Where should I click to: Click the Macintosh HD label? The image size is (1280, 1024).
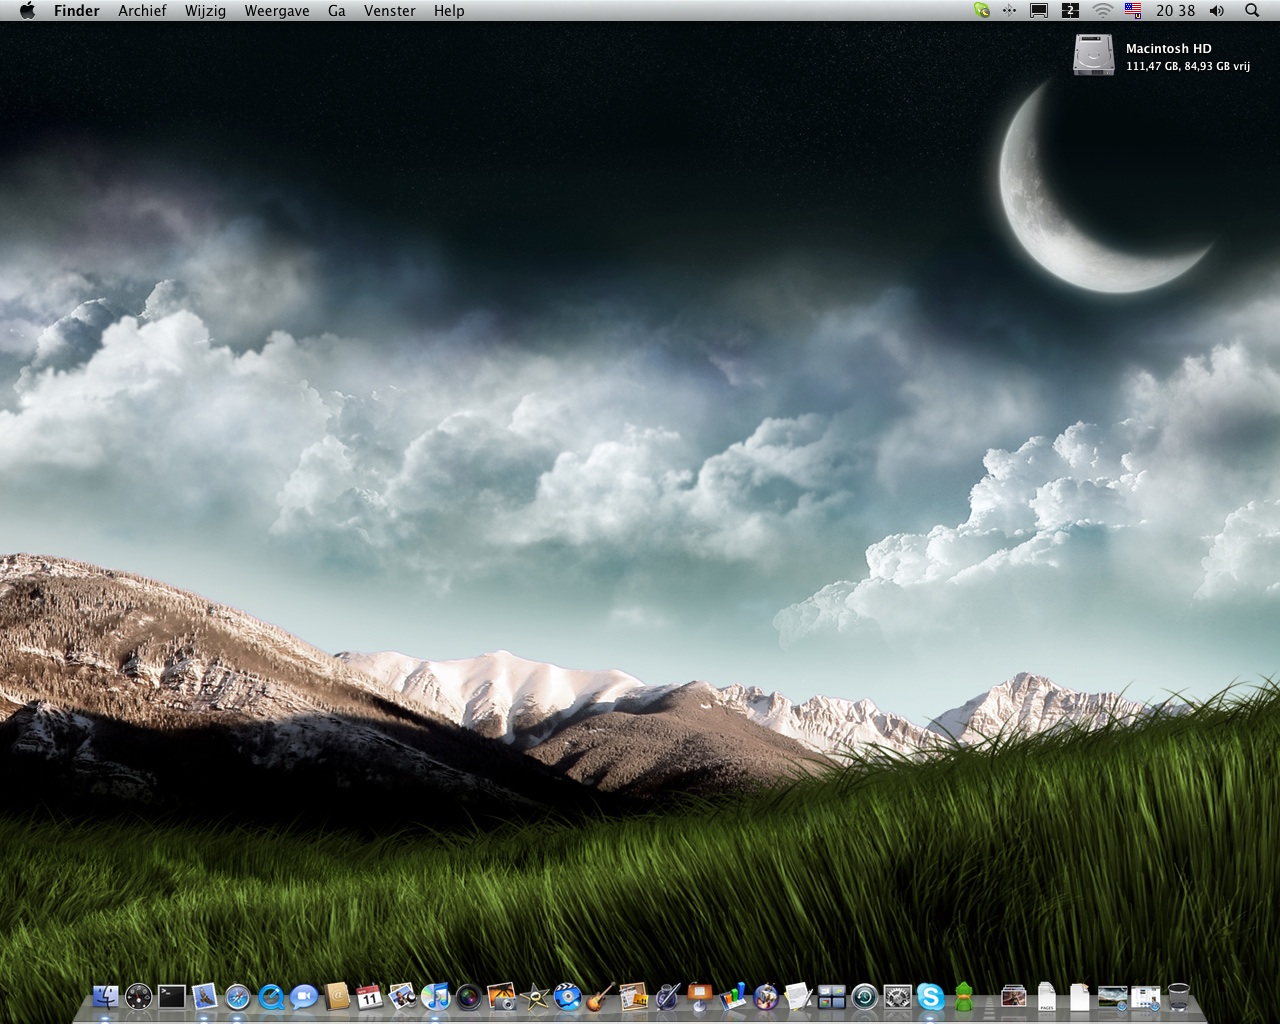1168,48
